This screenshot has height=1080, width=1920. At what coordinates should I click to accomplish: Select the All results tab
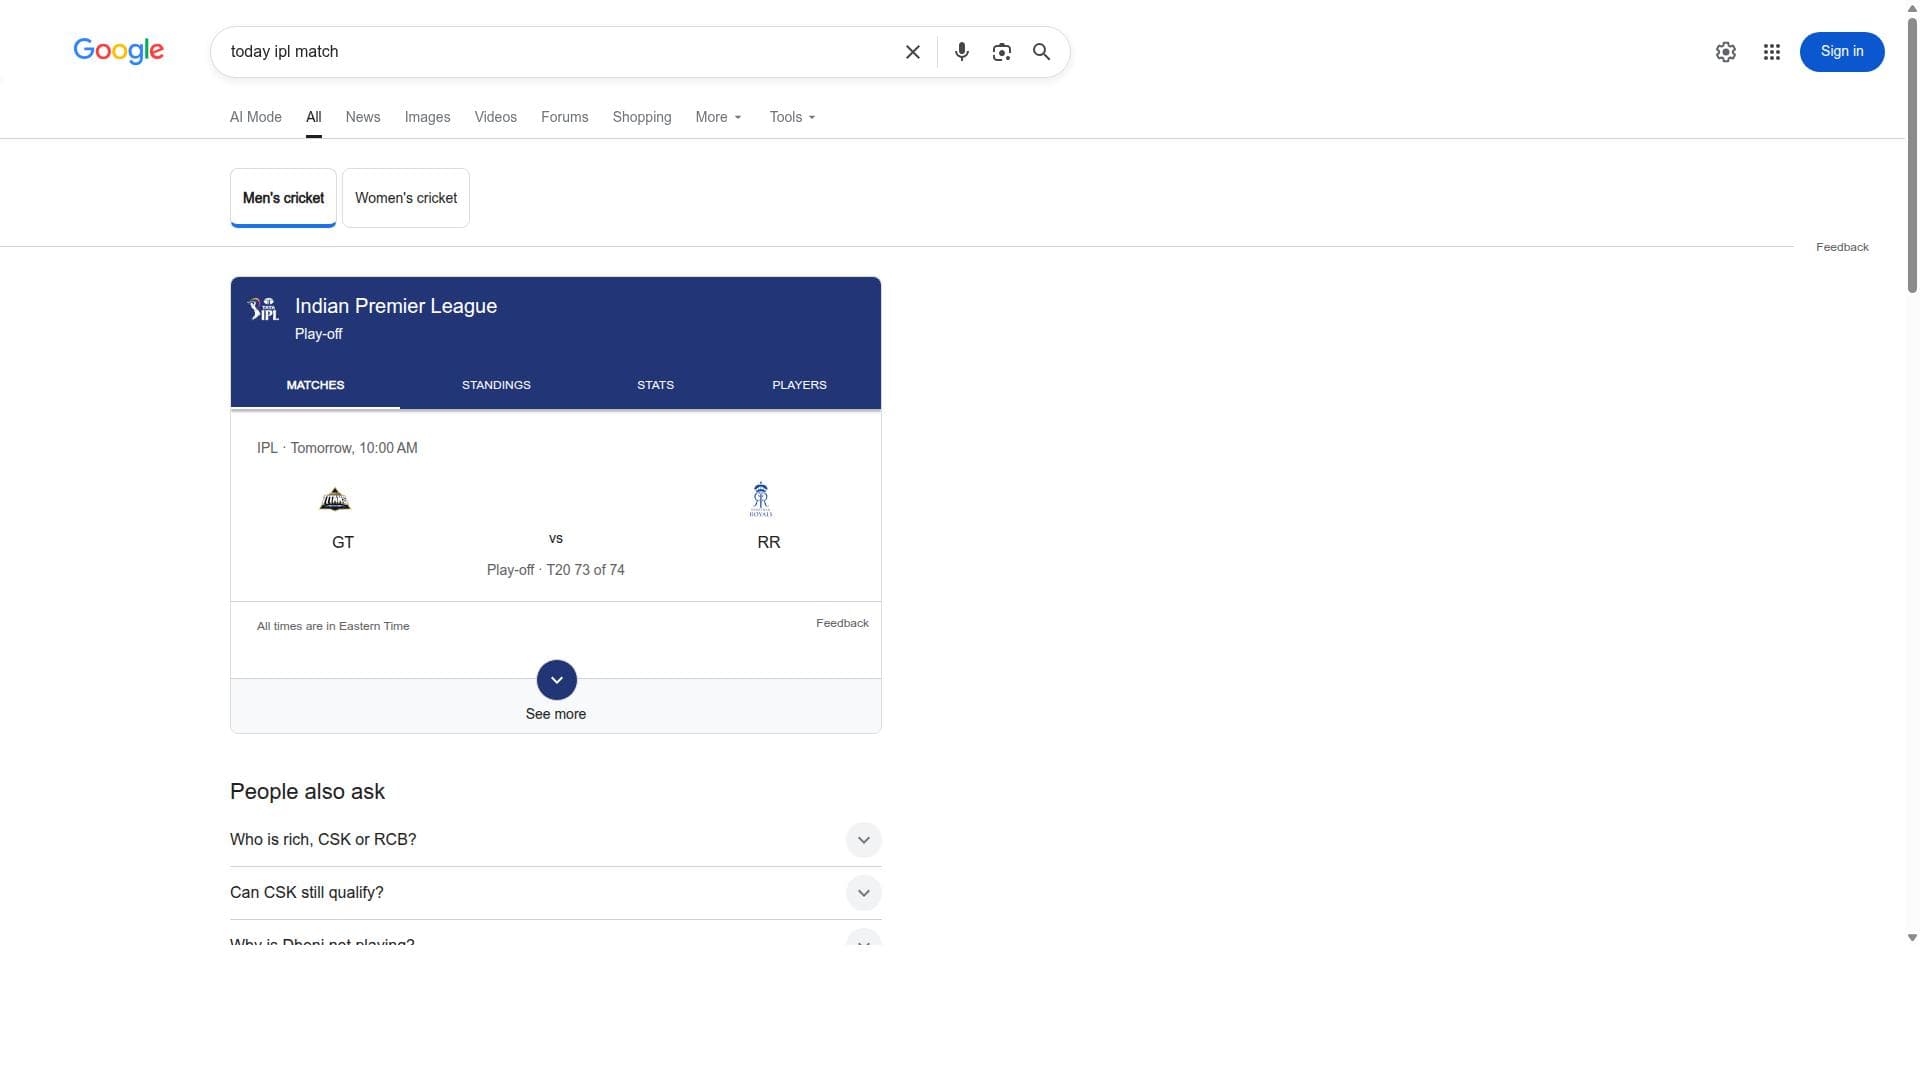313,117
